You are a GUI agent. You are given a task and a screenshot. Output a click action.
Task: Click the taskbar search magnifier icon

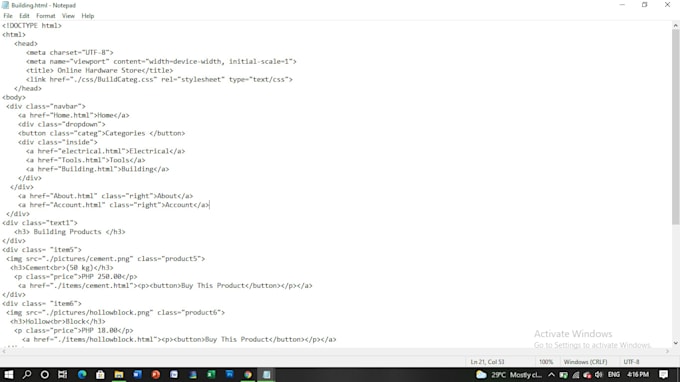(x=27, y=375)
